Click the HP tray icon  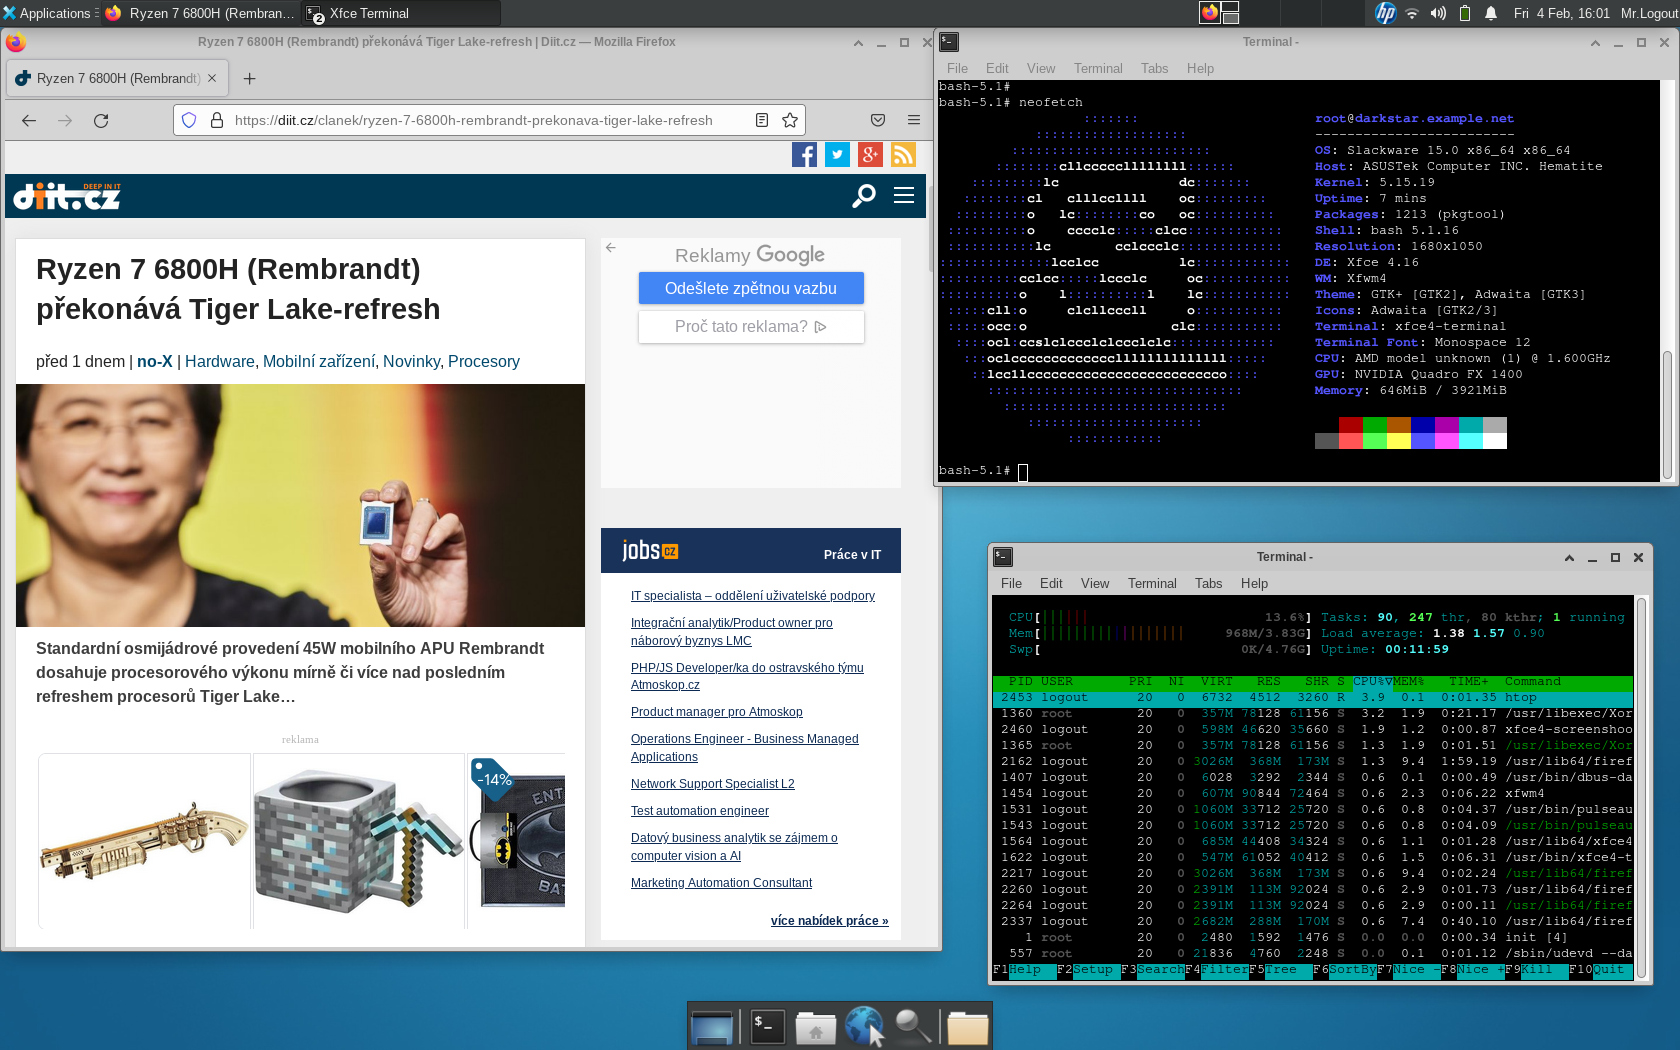[x=1385, y=13]
